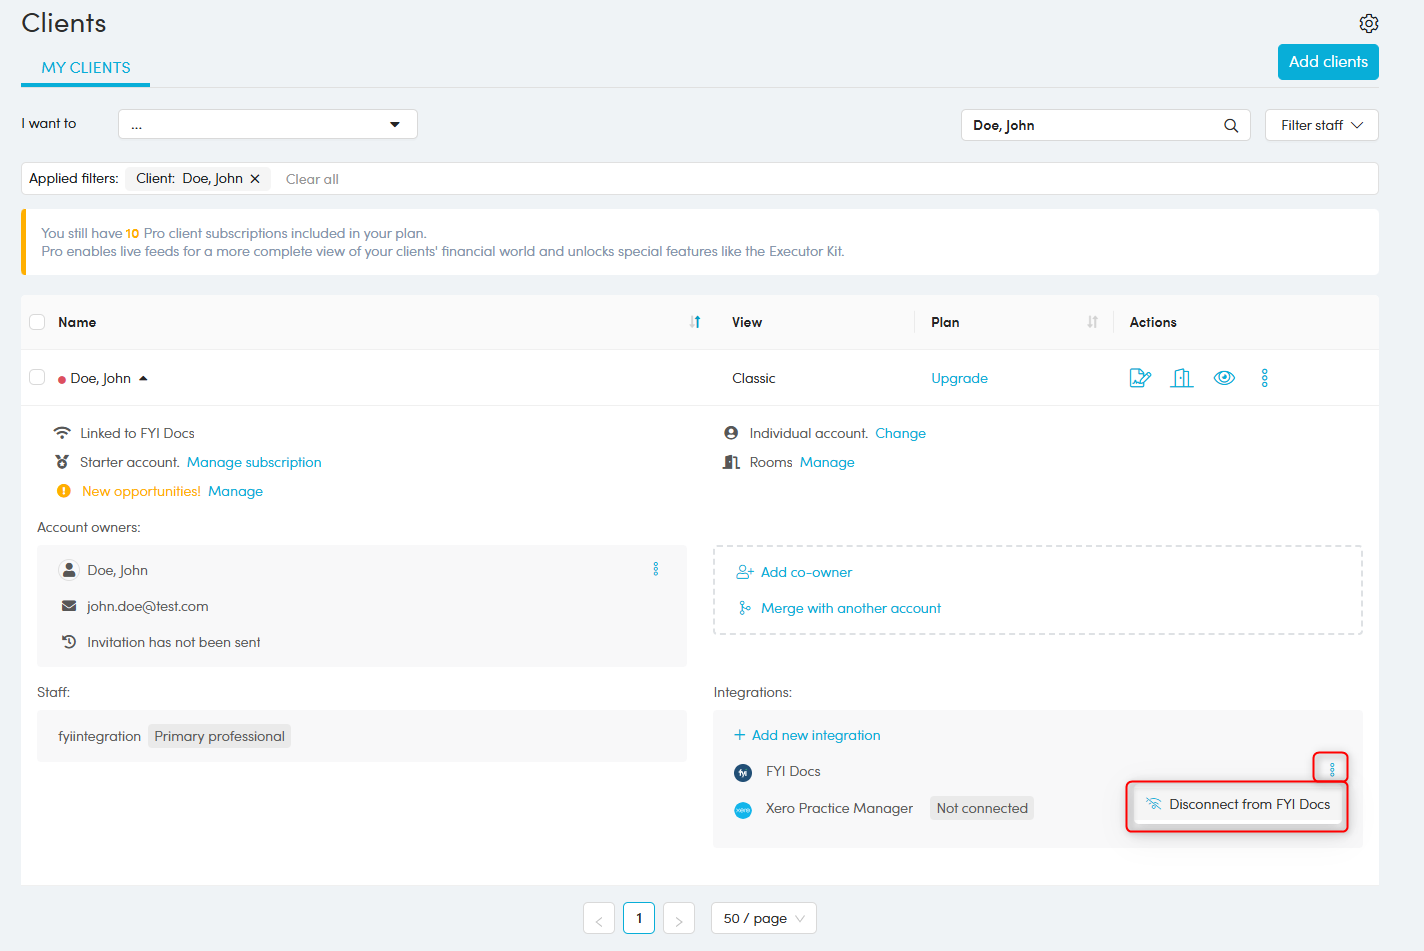The image size is (1424, 951).
Task: Click the edit report icon for Doe, John
Action: pos(1140,378)
